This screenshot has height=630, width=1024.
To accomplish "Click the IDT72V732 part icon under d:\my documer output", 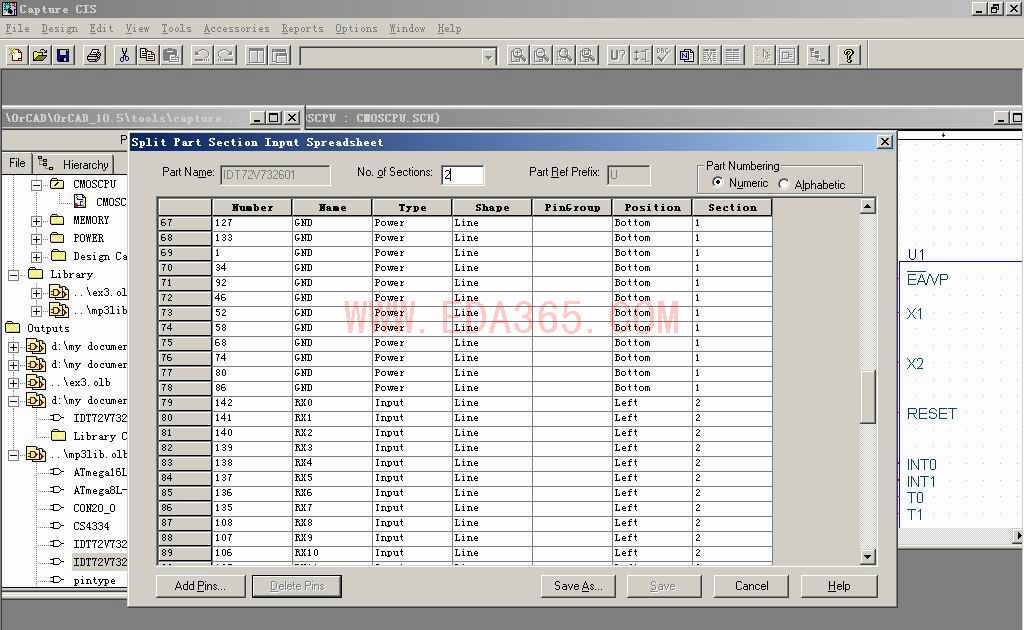I will (57, 418).
